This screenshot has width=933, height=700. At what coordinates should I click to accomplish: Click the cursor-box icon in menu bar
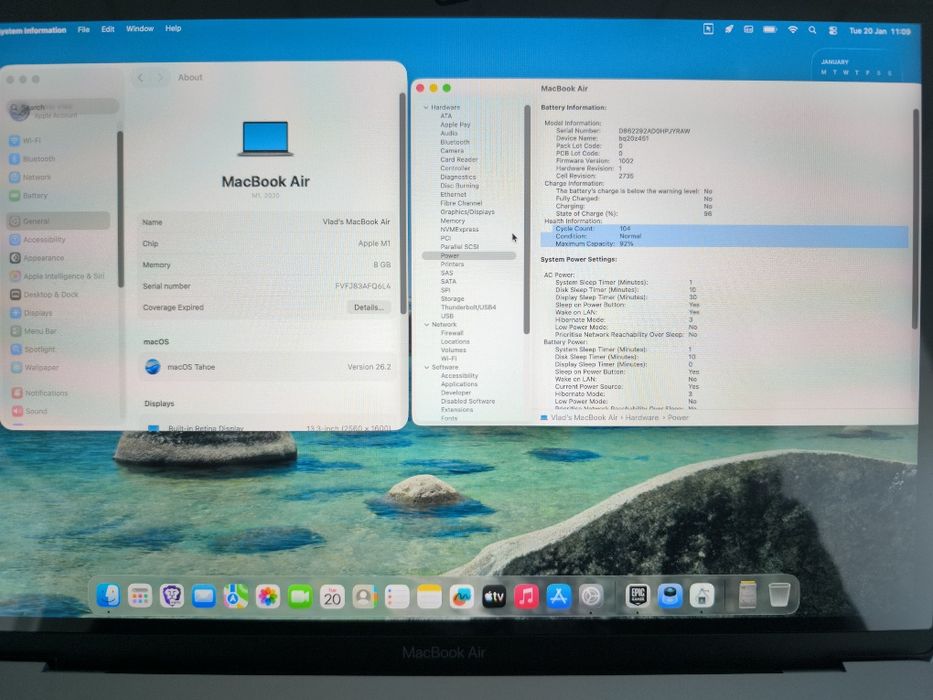click(708, 29)
